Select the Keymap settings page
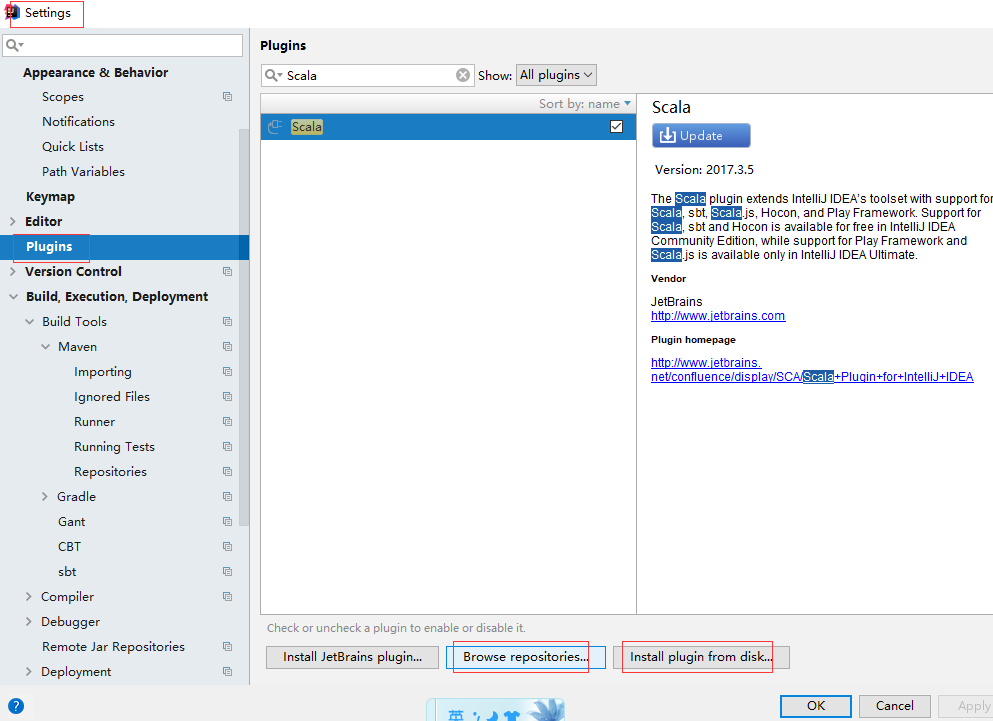Image resolution: width=993 pixels, height=721 pixels. tap(50, 196)
